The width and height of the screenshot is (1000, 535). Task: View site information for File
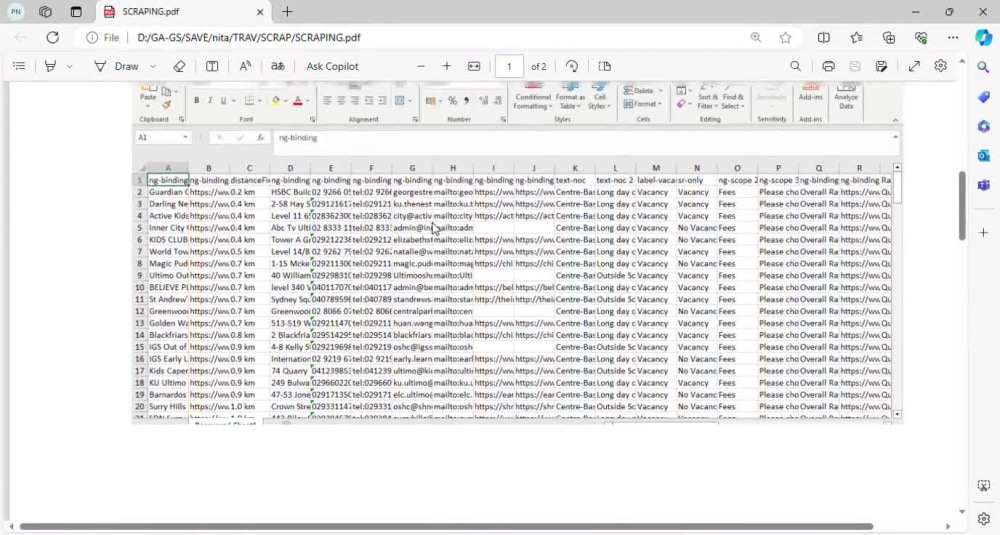(103, 38)
